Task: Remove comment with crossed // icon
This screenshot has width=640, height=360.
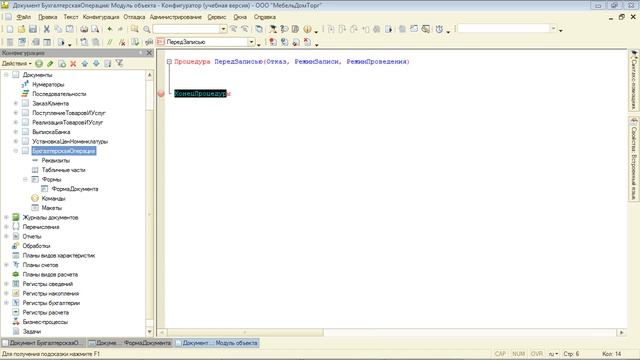Action: 122,42
